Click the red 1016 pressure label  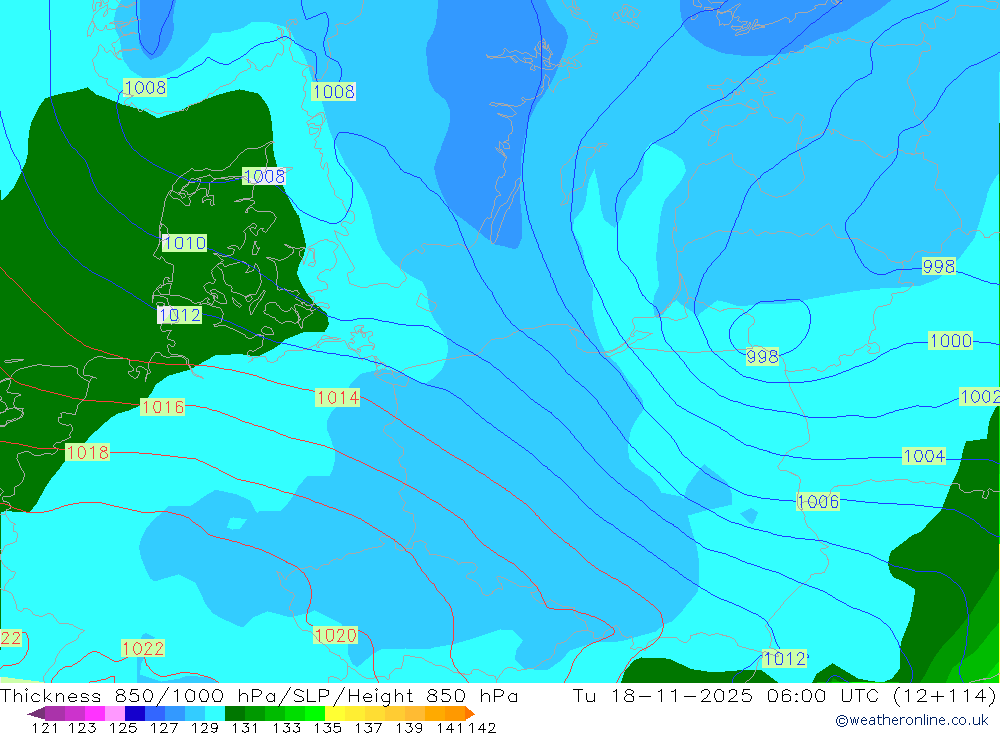pyautogui.click(x=163, y=407)
